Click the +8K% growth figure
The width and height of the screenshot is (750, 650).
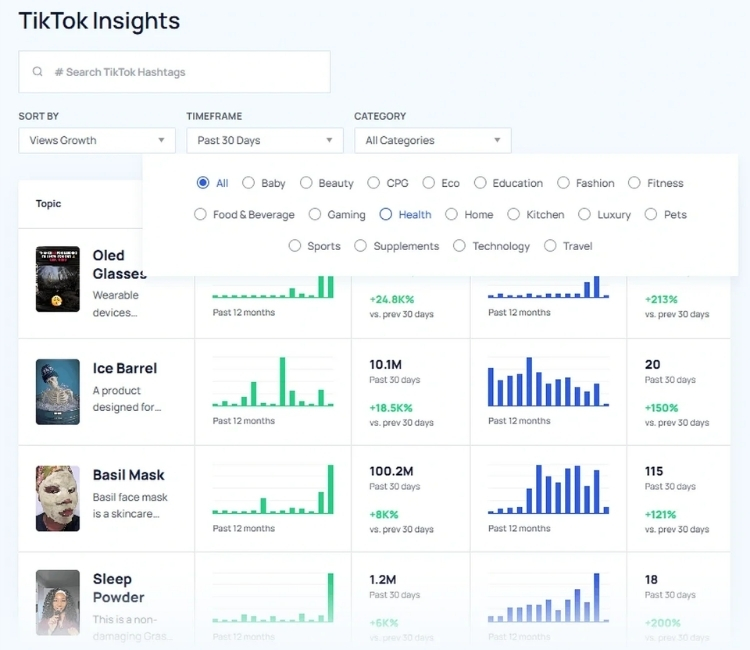coord(384,515)
